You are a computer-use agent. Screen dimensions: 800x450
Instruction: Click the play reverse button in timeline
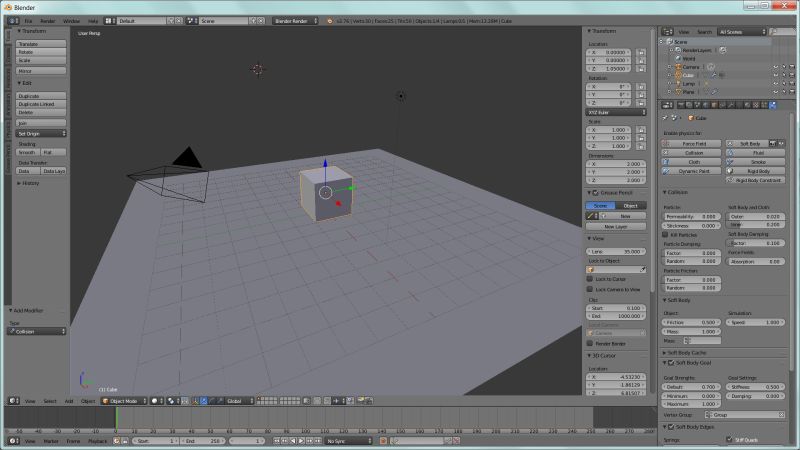(293, 441)
